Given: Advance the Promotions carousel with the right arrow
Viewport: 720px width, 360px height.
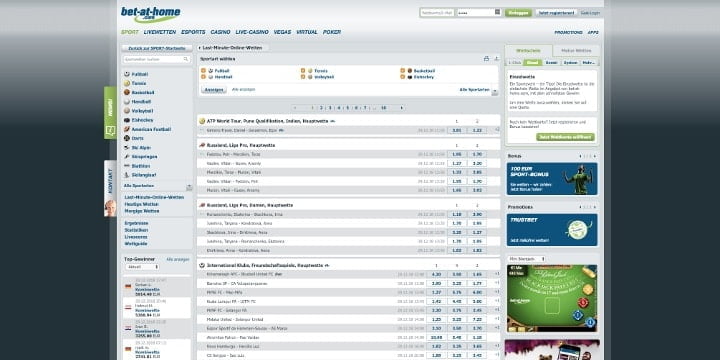Looking at the screenshot, I should pyautogui.click(x=595, y=207).
